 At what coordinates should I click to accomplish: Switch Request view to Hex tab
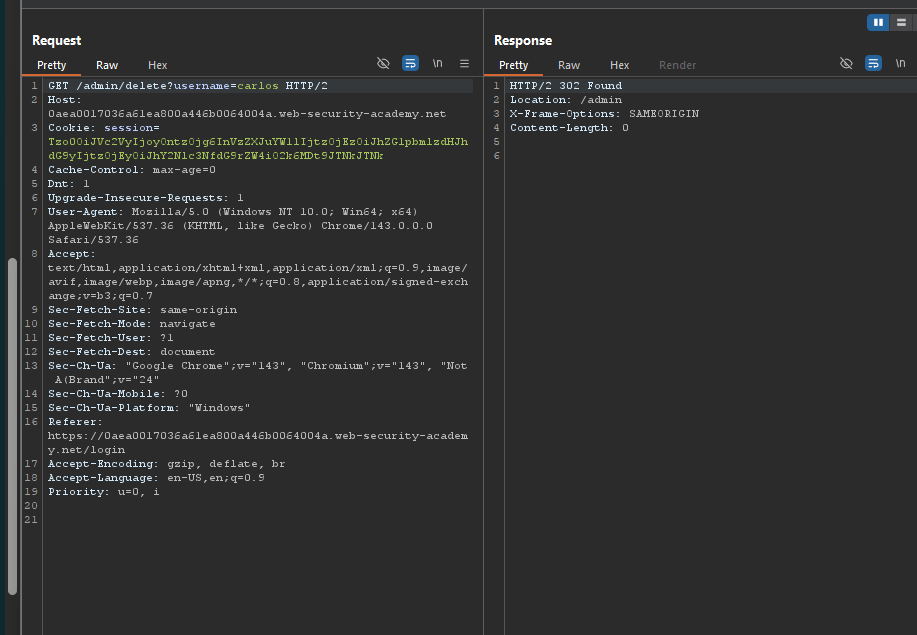tap(157, 65)
